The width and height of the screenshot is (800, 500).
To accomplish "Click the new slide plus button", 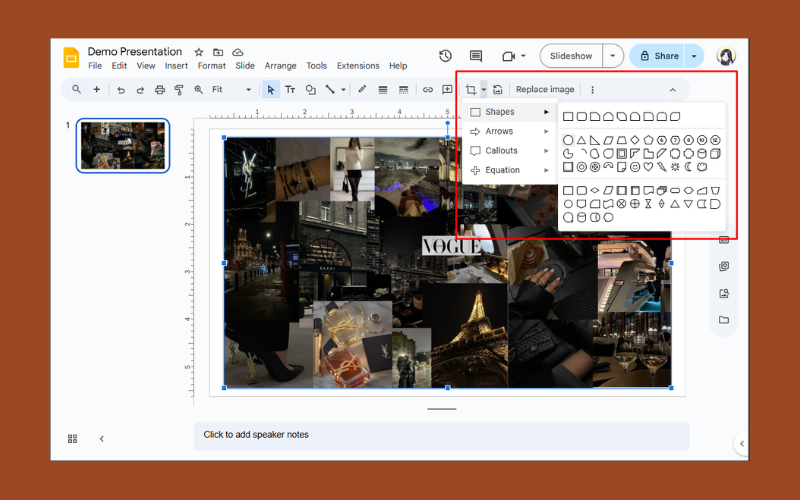I will click(96, 89).
